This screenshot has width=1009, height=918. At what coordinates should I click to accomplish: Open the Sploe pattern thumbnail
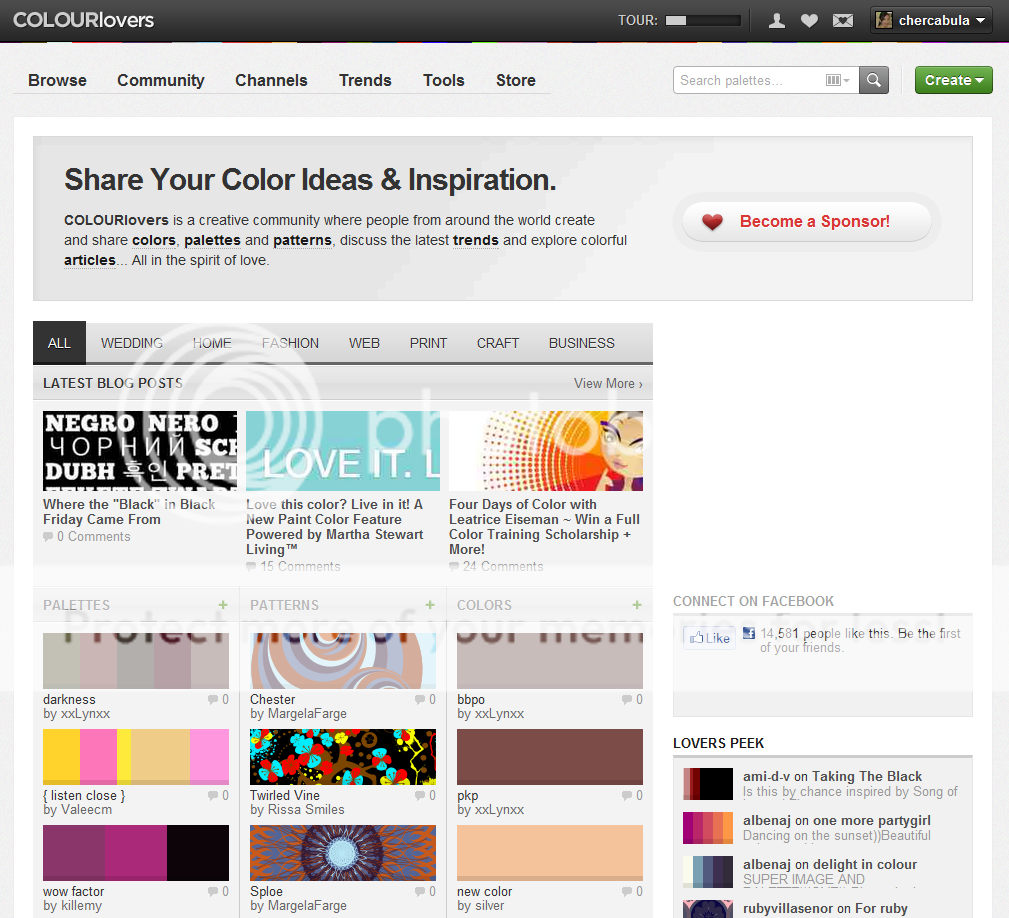(x=343, y=852)
